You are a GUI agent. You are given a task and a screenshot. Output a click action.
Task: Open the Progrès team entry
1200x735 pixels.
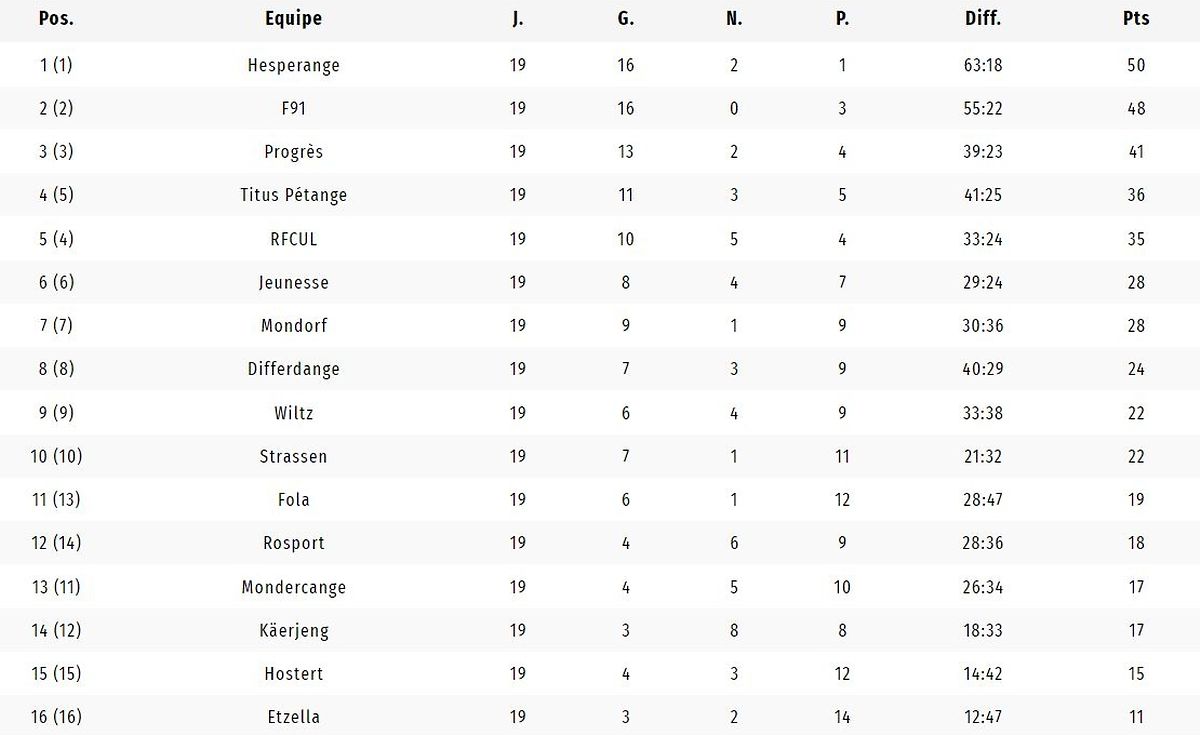coord(293,152)
